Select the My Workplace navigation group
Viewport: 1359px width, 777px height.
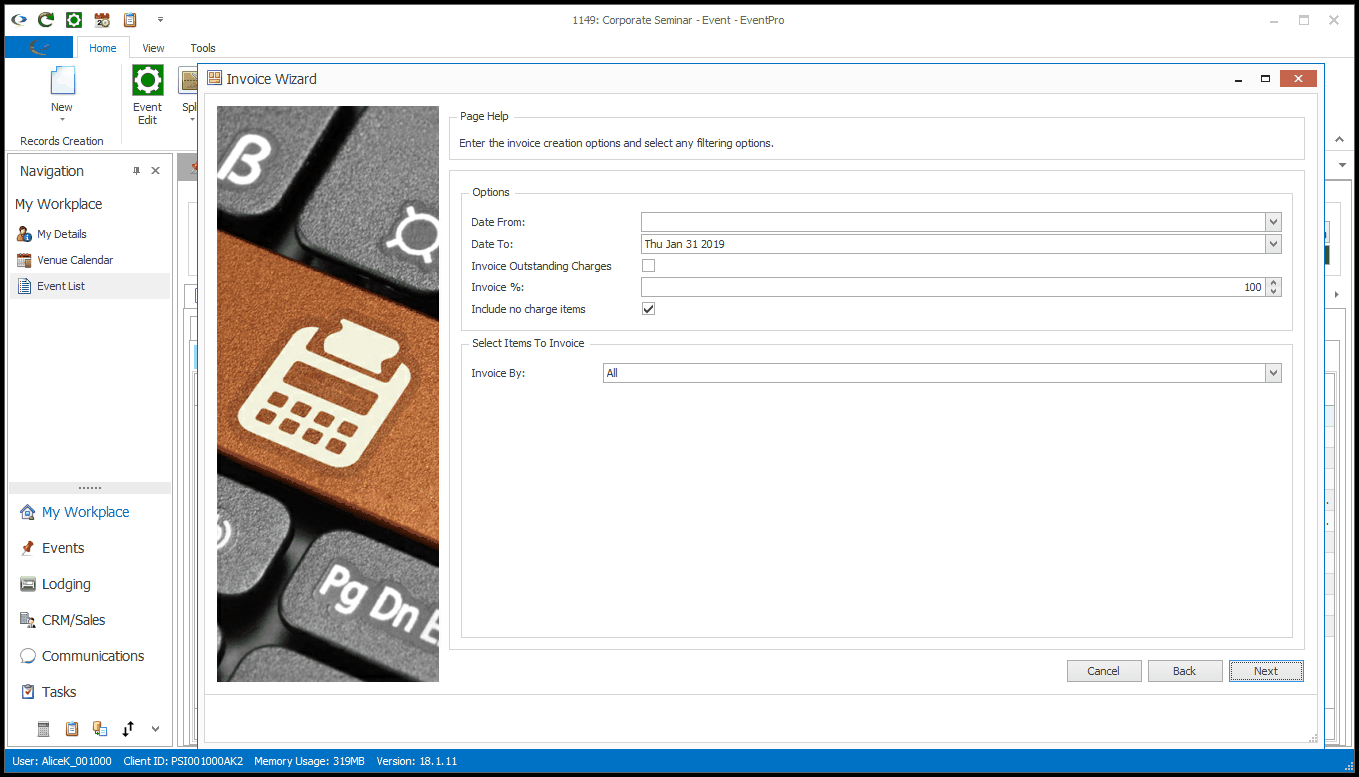point(85,512)
